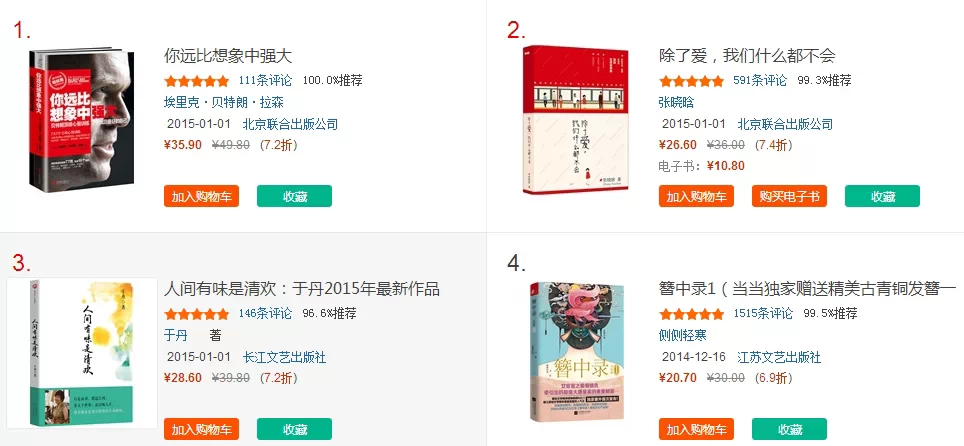This screenshot has width=964, height=446.
Task: Open publisher link 长江文艺出版社
Action: 284,357
